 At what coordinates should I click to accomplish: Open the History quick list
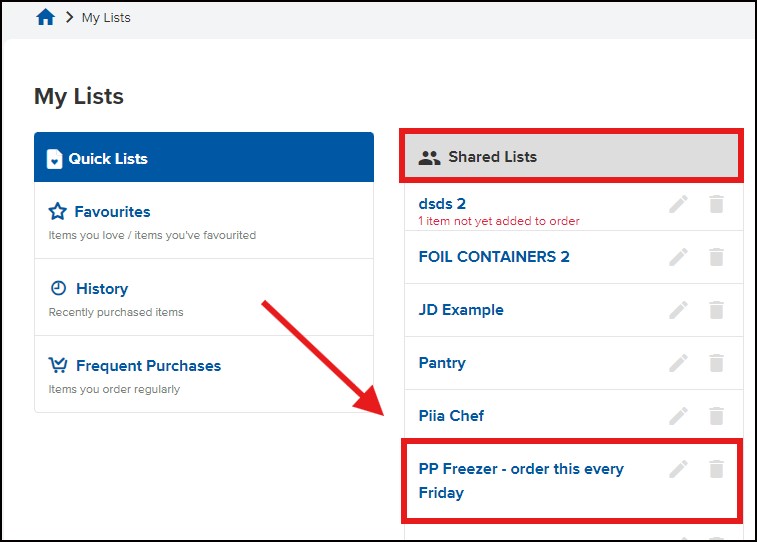click(101, 289)
